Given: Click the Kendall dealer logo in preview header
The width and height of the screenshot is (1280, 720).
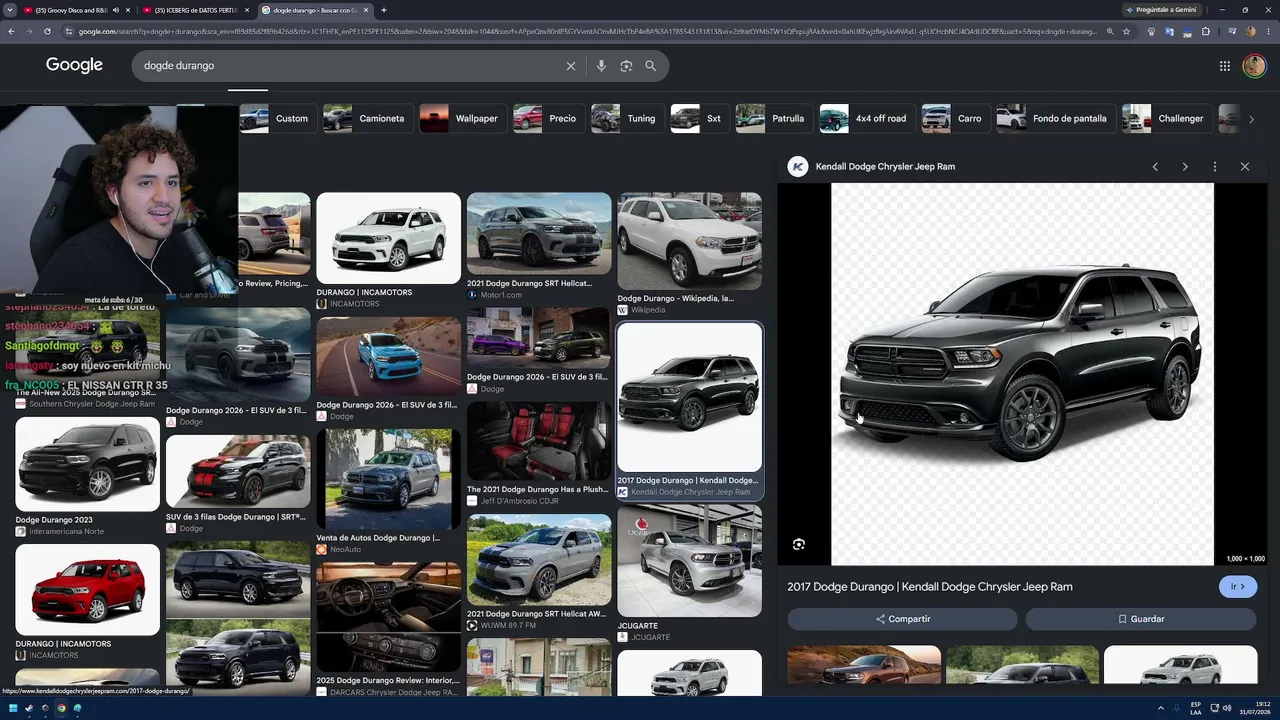Looking at the screenshot, I should (x=798, y=167).
